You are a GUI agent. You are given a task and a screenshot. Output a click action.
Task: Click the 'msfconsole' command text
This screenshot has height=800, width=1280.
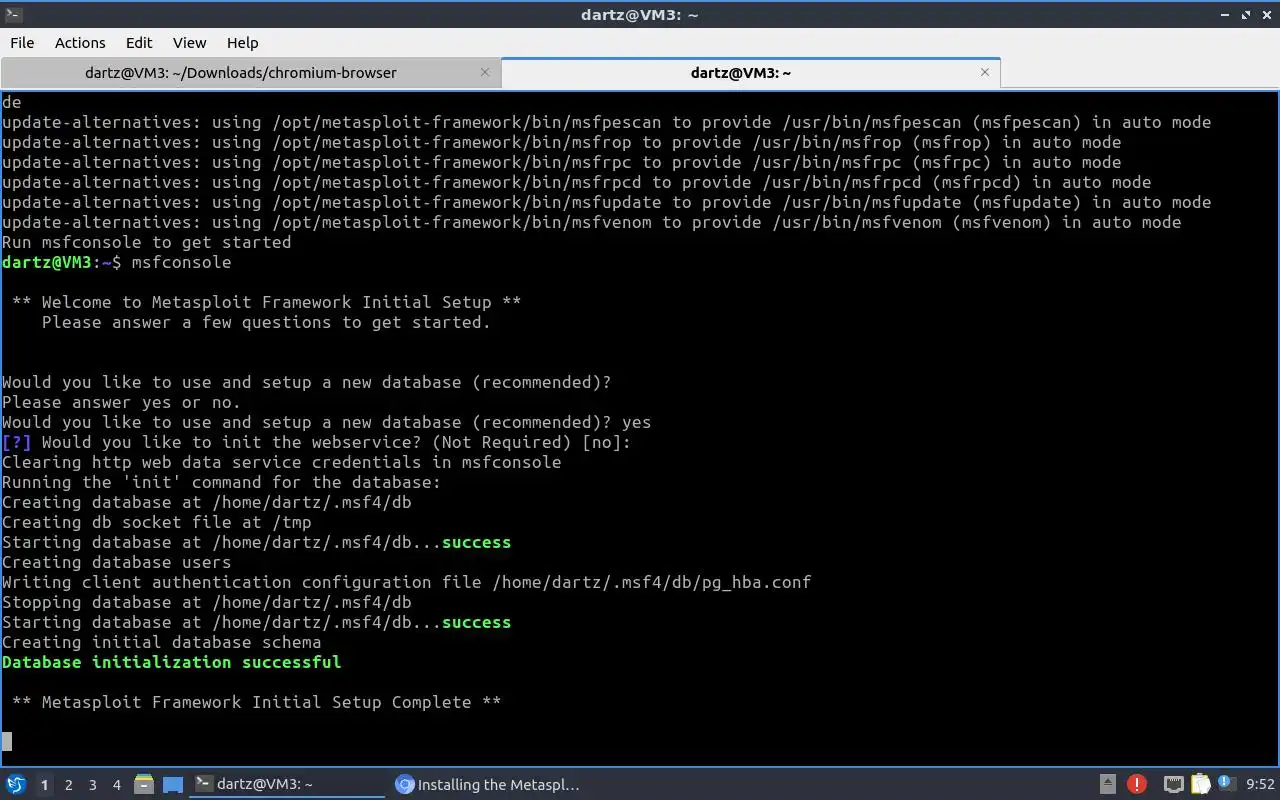pyautogui.click(x=181, y=262)
